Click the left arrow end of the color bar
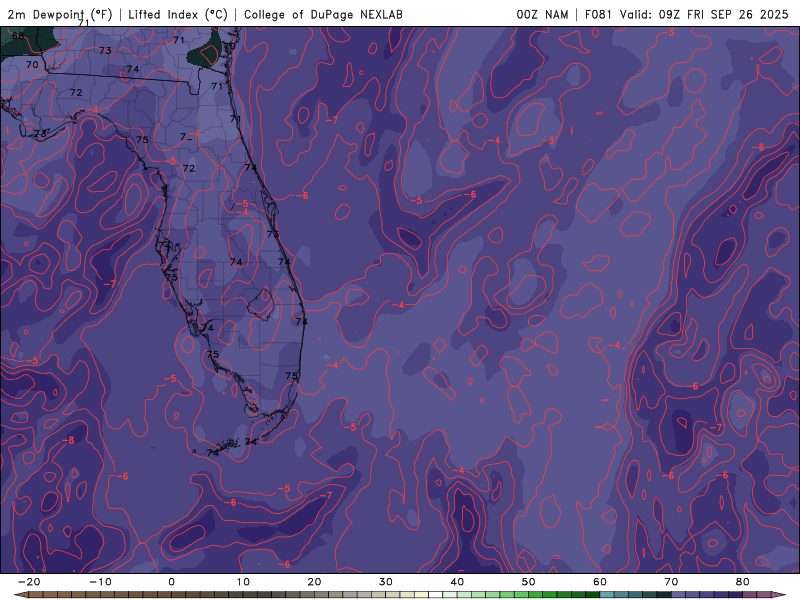Viewport: 800px width, 600px height. coord(20,595)
